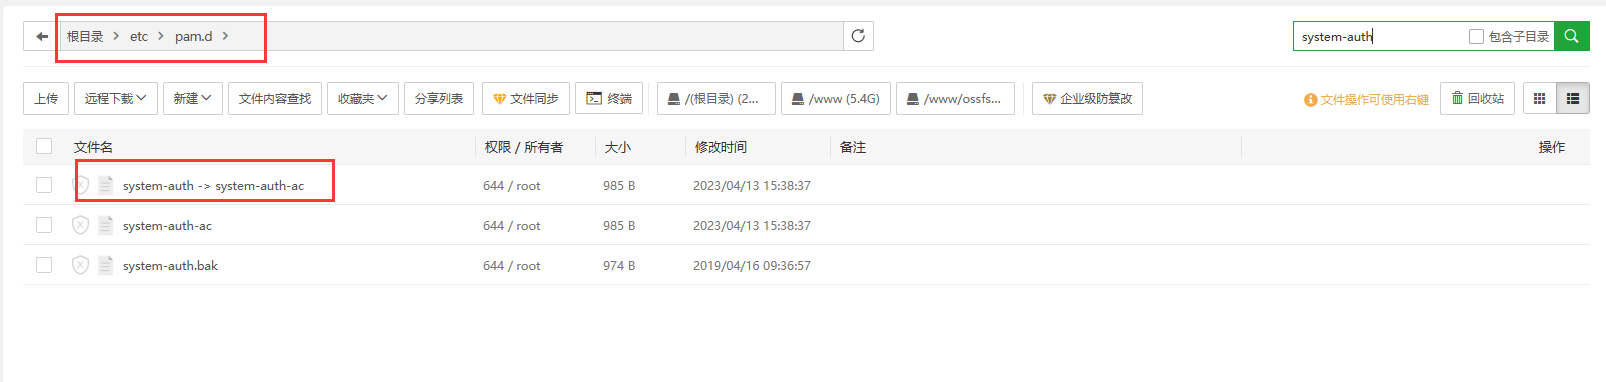1606x382 pixels.
Task: Go to pam.d in breadcrumb
Action: tap(193, 36)
